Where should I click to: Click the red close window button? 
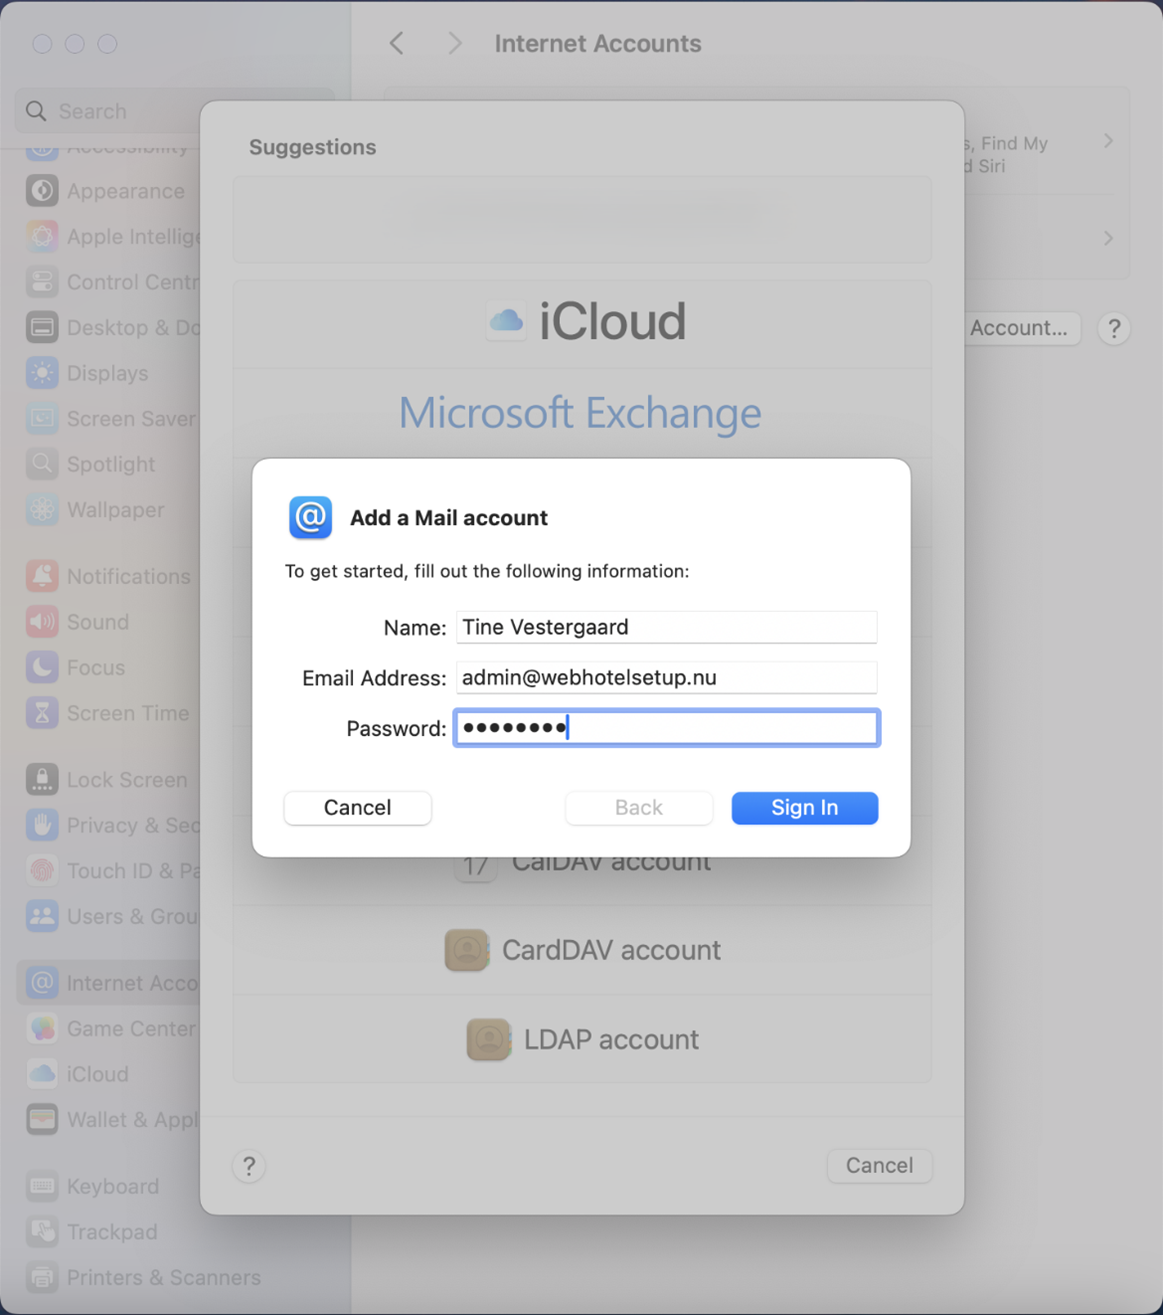(x=42, y=43)
